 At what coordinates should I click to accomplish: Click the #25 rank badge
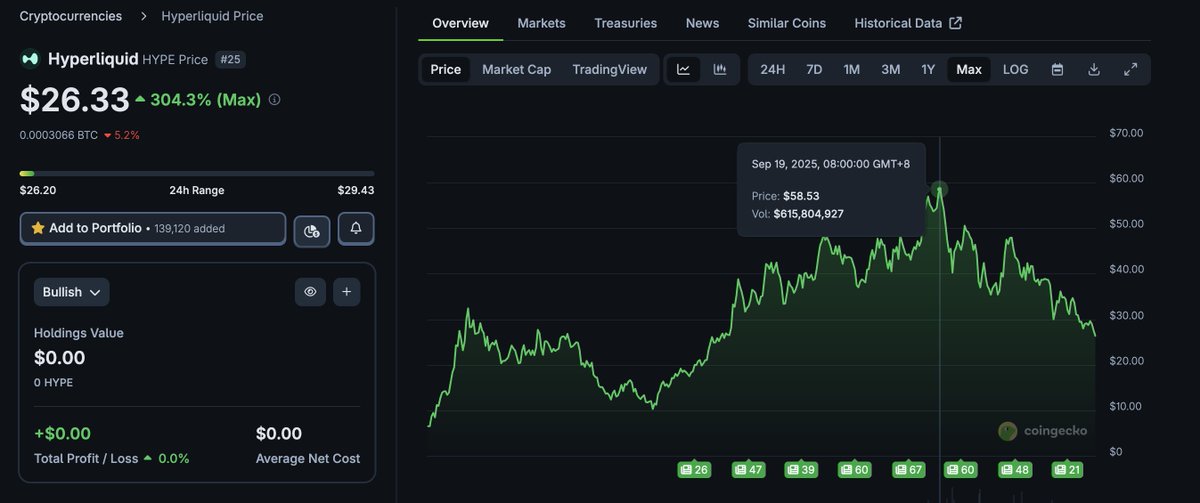pyautogui.click(x=230, y=59)
